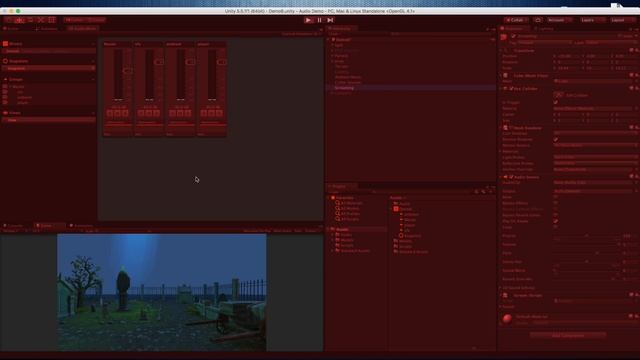640x360 pixels.
Task: Select the Assets folder in Project tree
Action: pos(342,229)
